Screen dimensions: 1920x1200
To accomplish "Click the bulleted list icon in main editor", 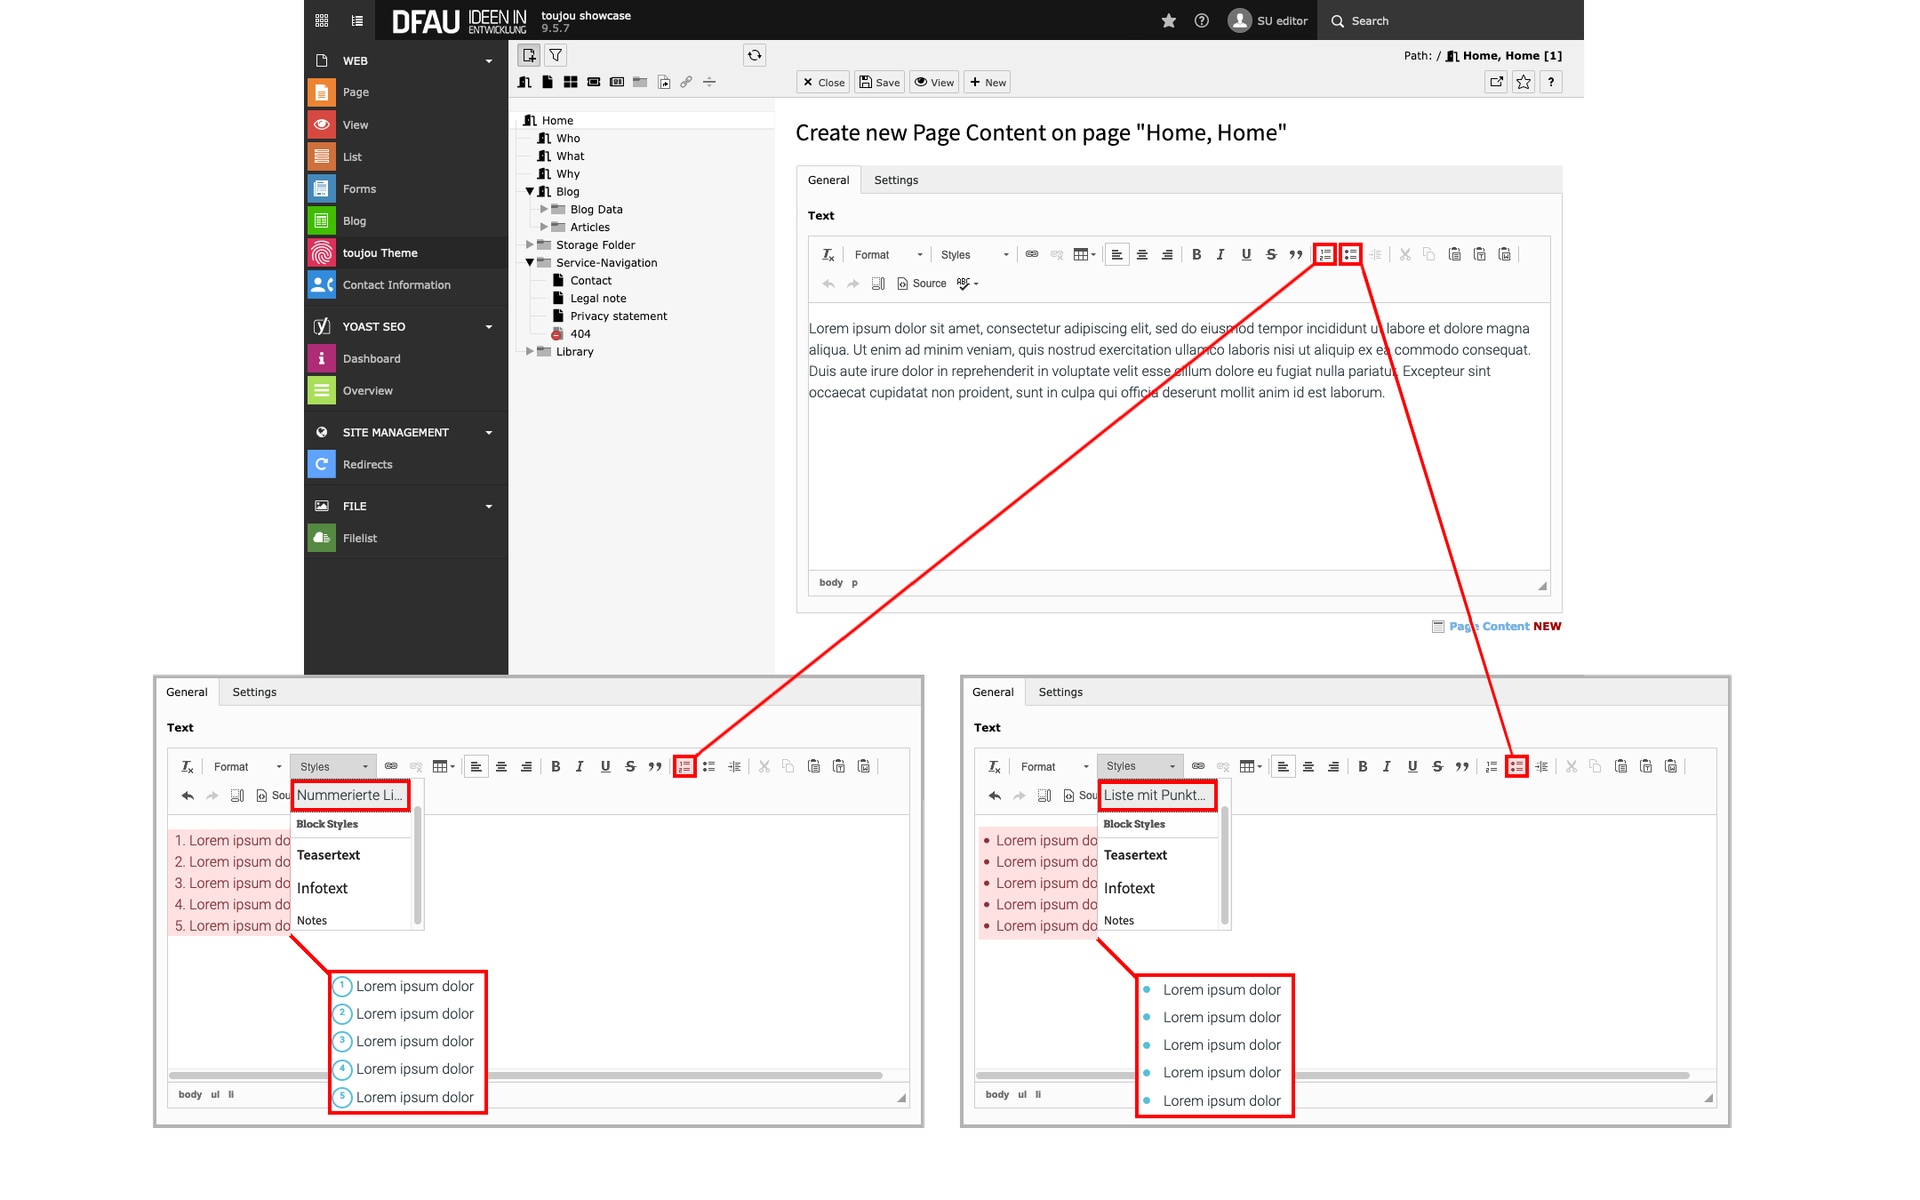I will [x=1350, y=255].
